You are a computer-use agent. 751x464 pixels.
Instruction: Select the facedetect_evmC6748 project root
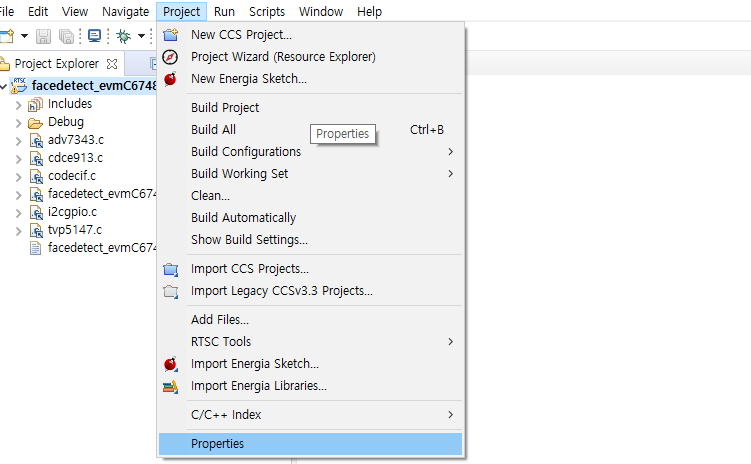[x=94, y=86]
